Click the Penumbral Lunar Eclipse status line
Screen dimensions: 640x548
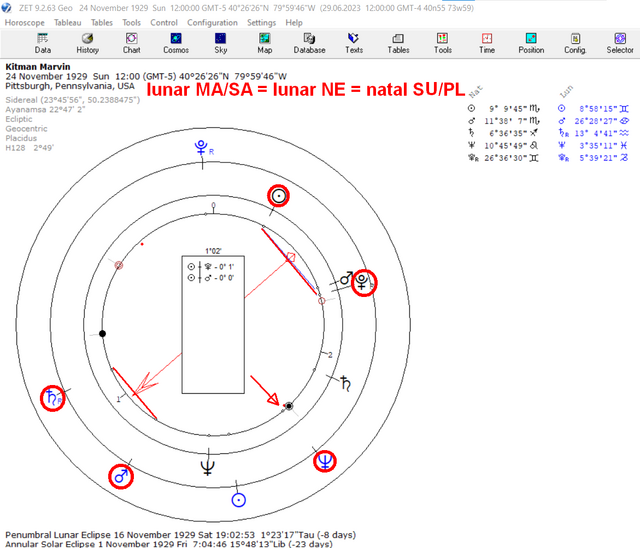(180, 535)
